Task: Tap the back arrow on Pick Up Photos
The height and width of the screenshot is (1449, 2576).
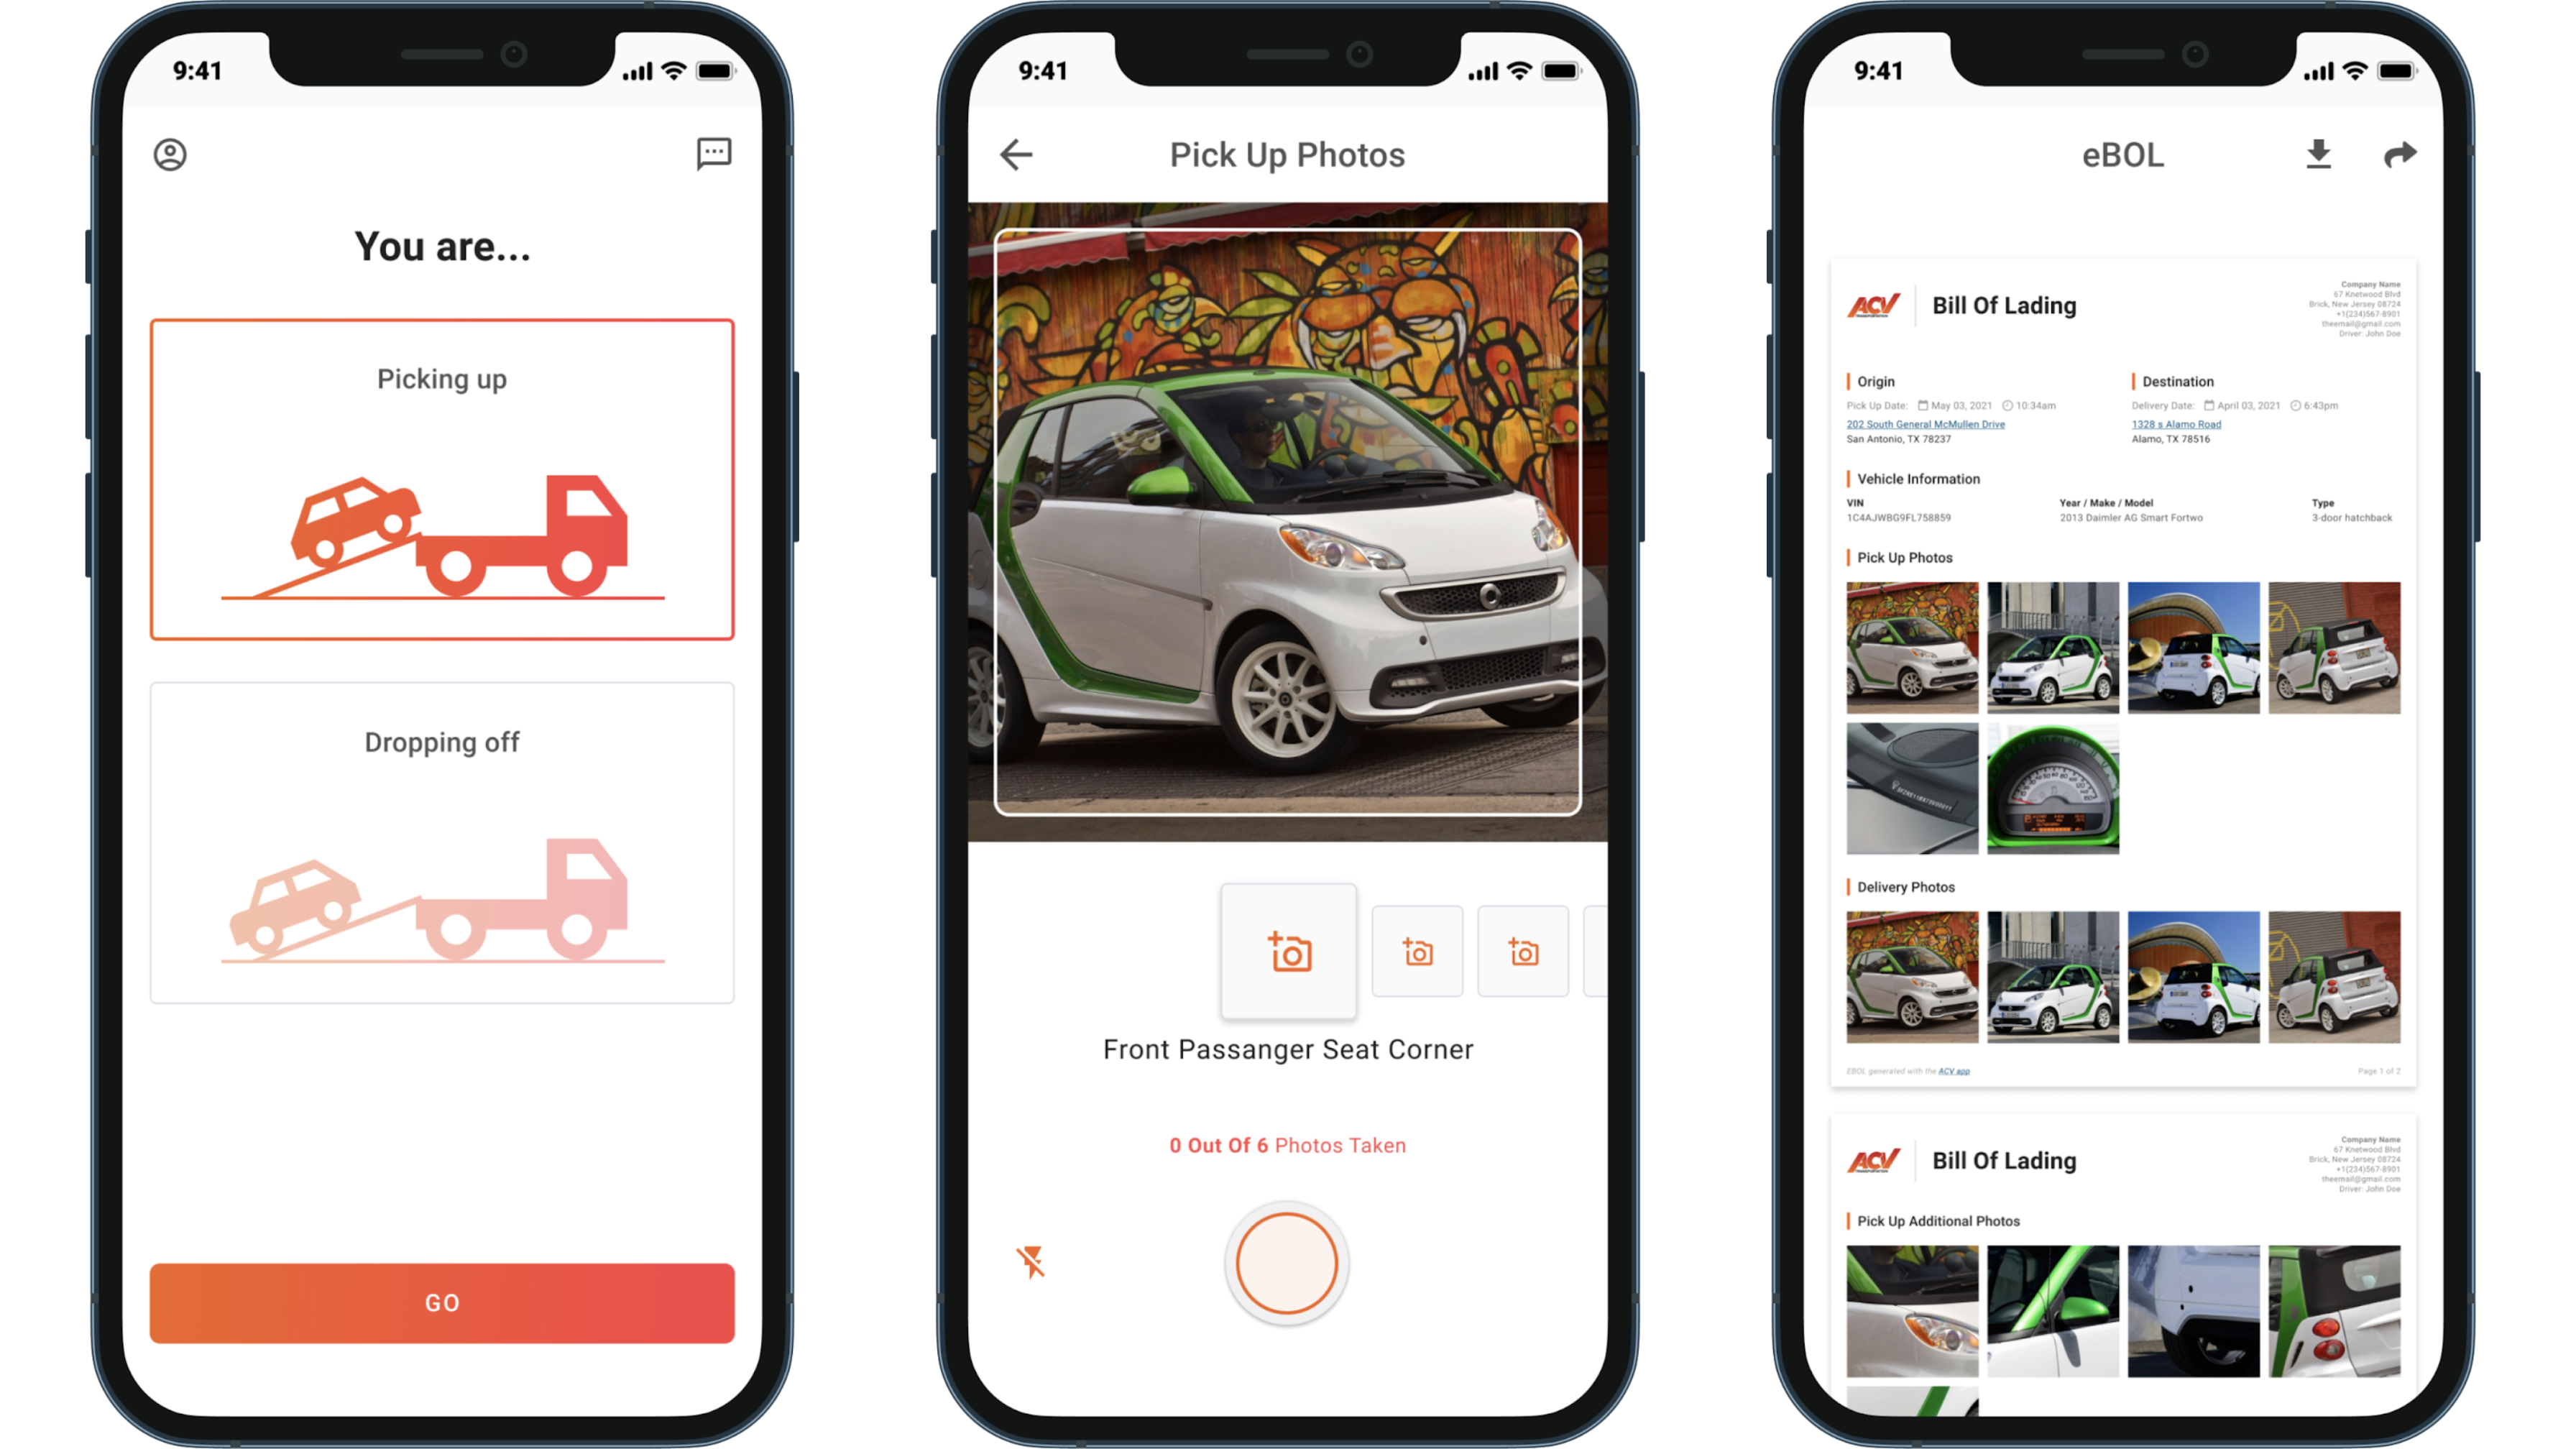Action: pyautogui.click(x=1017, y=154)
